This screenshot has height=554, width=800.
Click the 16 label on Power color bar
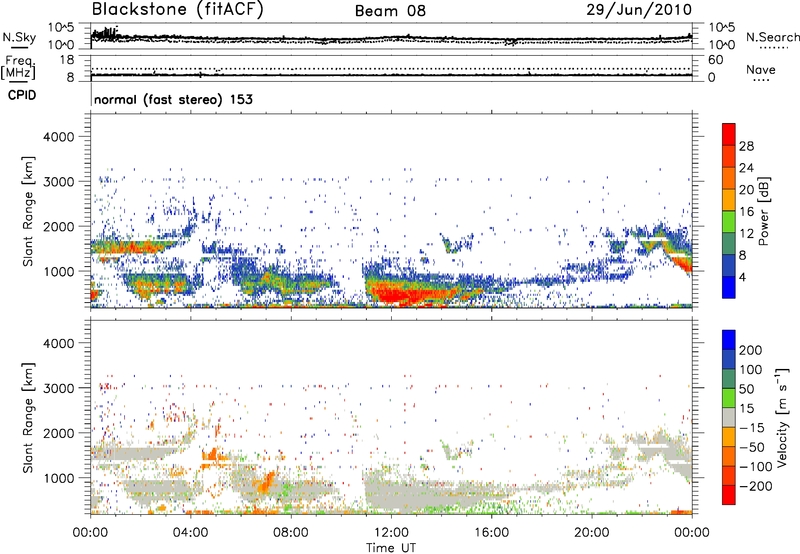(746, 212)
